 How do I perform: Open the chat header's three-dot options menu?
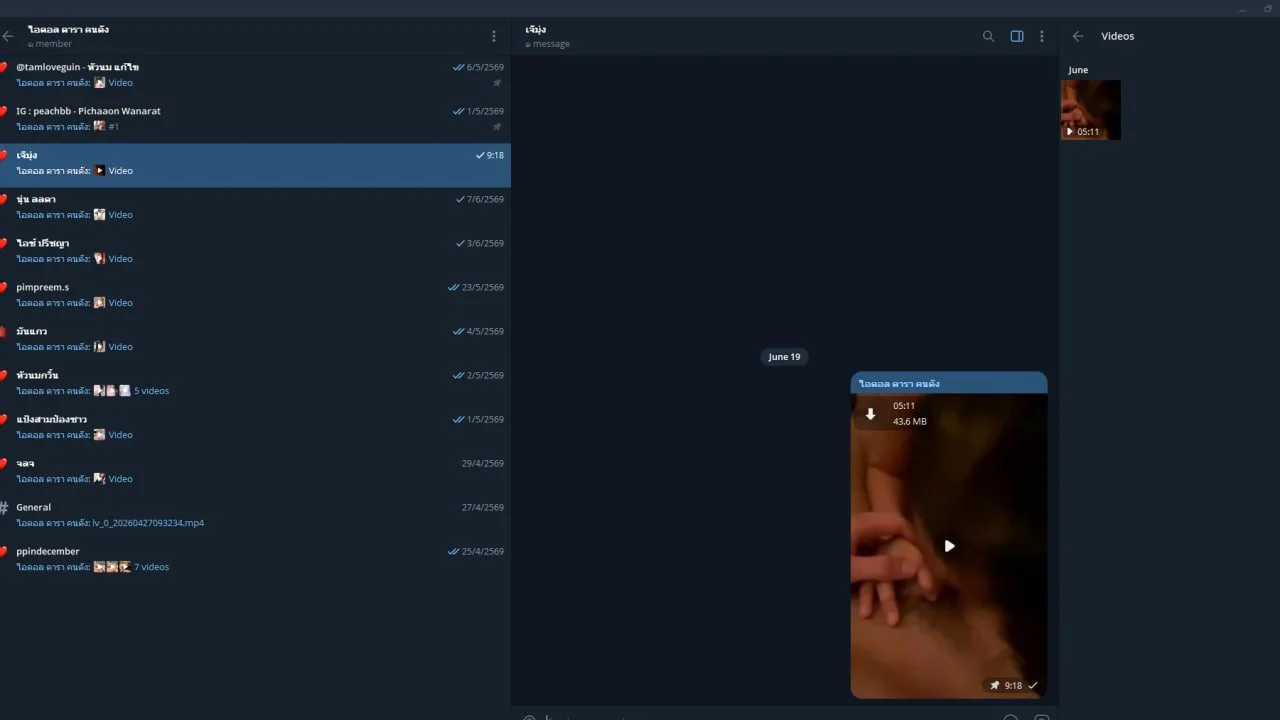[1041, 36]
